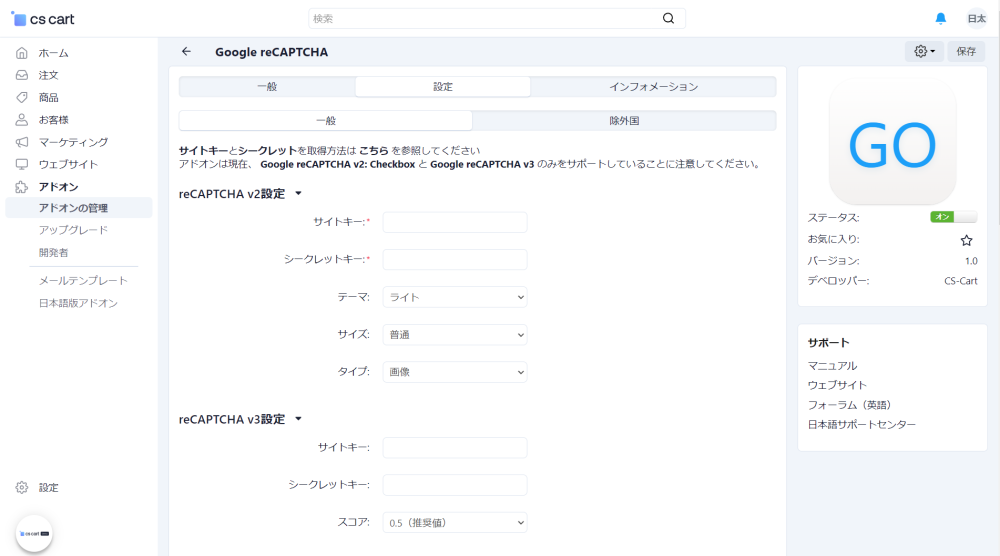Screen dimensions: 1000x556
Task: Open the 日本 user menu
Action: tap(976, 18)
